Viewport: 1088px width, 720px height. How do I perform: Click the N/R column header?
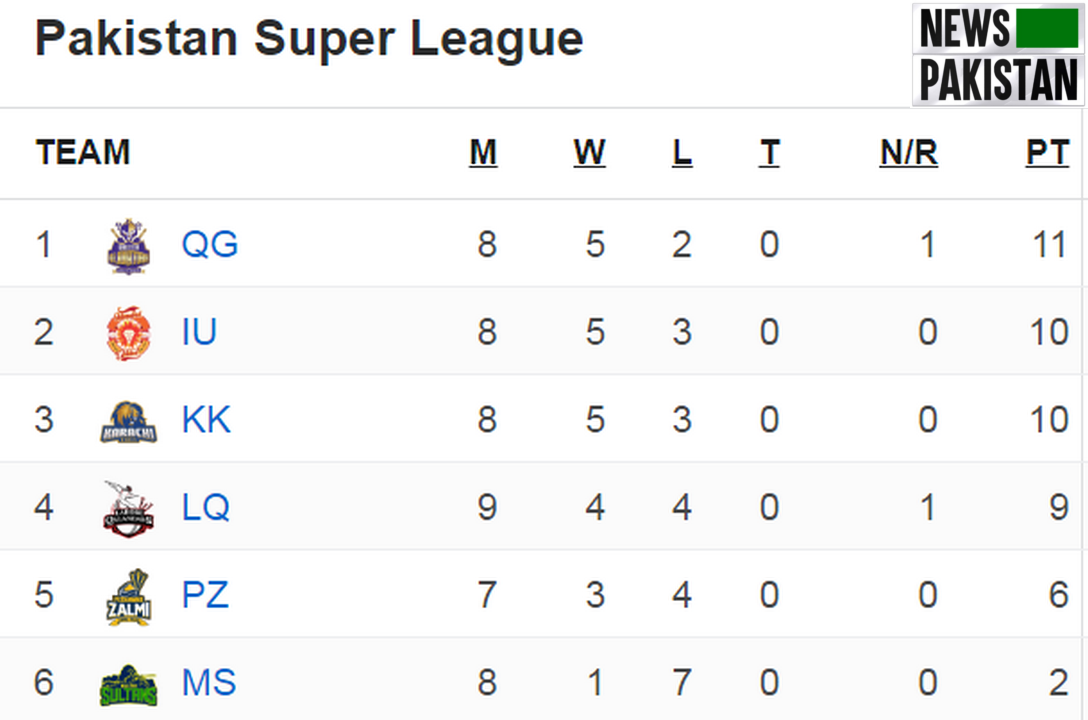pos(909,153)
